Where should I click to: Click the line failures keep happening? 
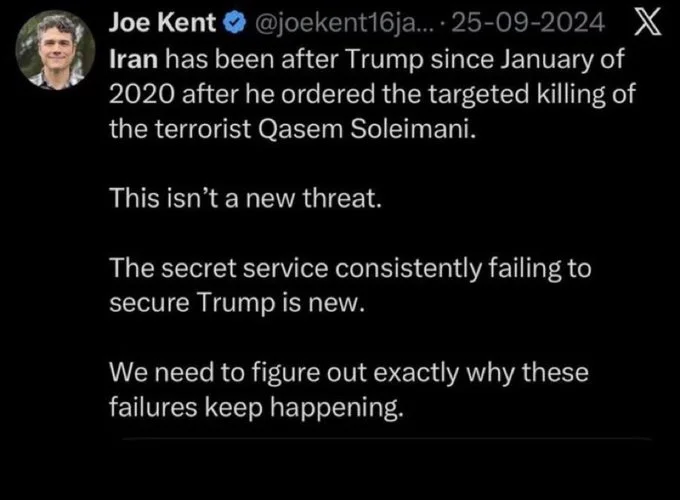click(x=255, y=408)
